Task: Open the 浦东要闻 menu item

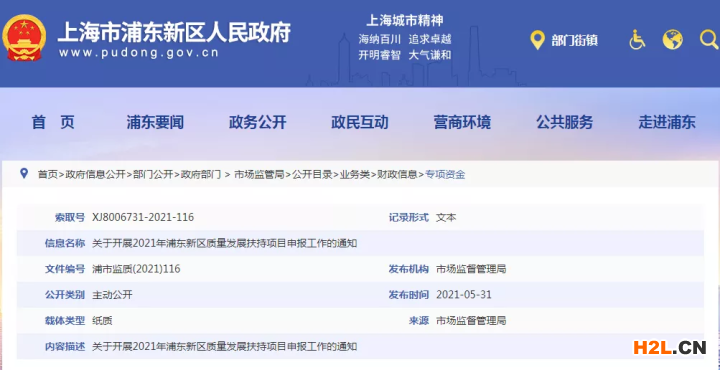Action: pyautogui.click(x=155, y=122)
